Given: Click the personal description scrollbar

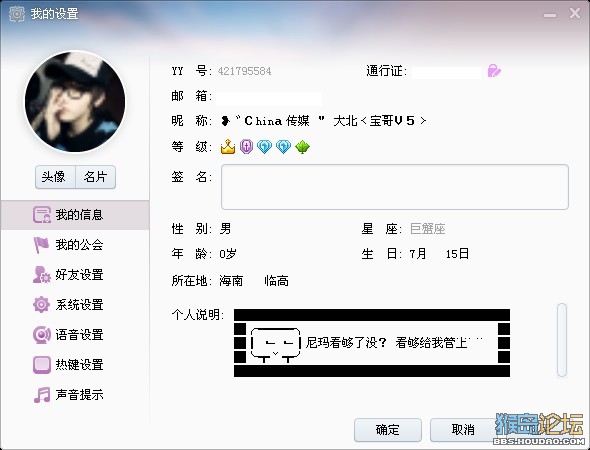Looking at the screenshot, I should [x=562, y=340].
